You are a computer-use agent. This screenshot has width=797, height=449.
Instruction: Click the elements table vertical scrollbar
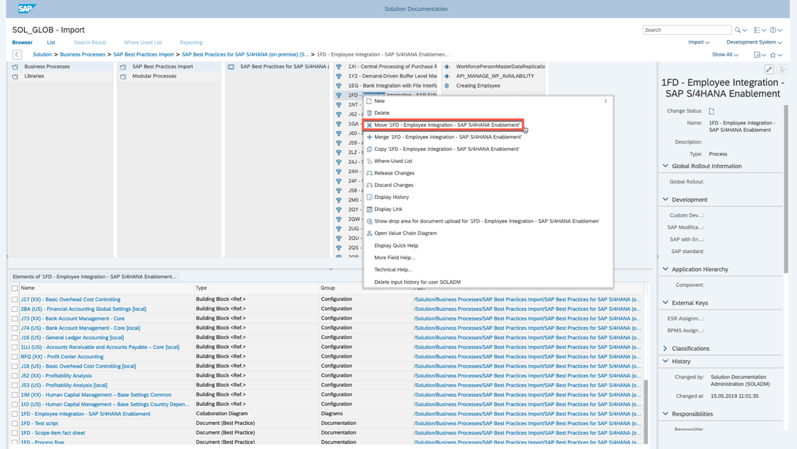(x=646, y=412)
